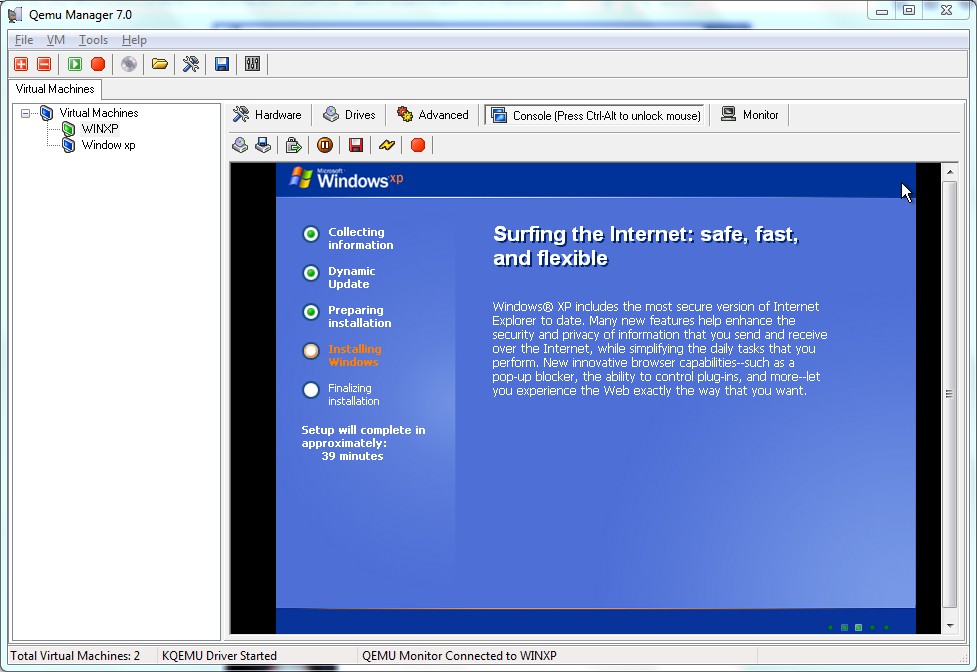
Task: Reset the VM with the lightning icon
Action: [x=387, y=145]
